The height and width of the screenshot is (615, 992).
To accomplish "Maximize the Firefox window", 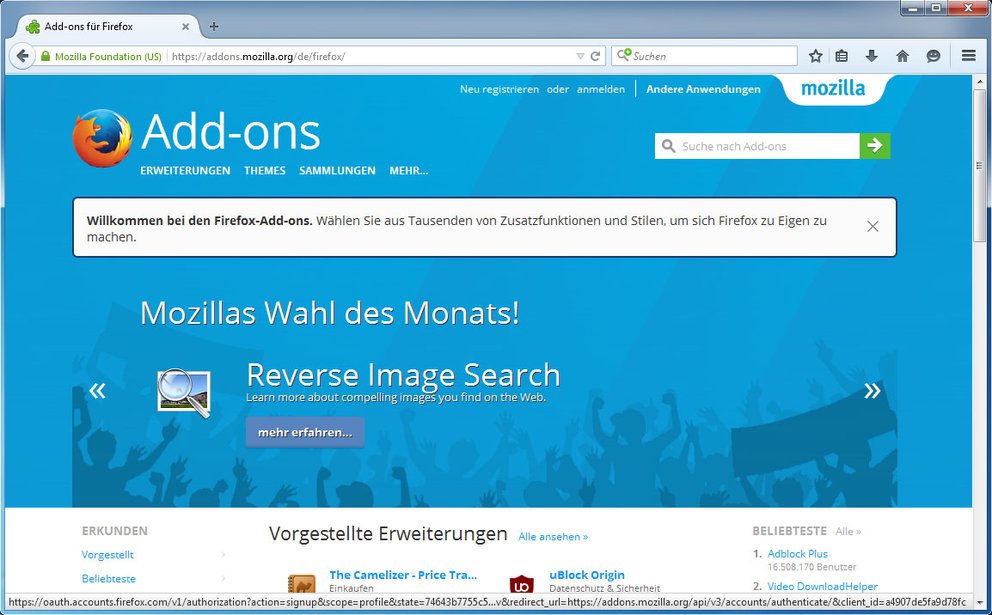I will point(936,8).
